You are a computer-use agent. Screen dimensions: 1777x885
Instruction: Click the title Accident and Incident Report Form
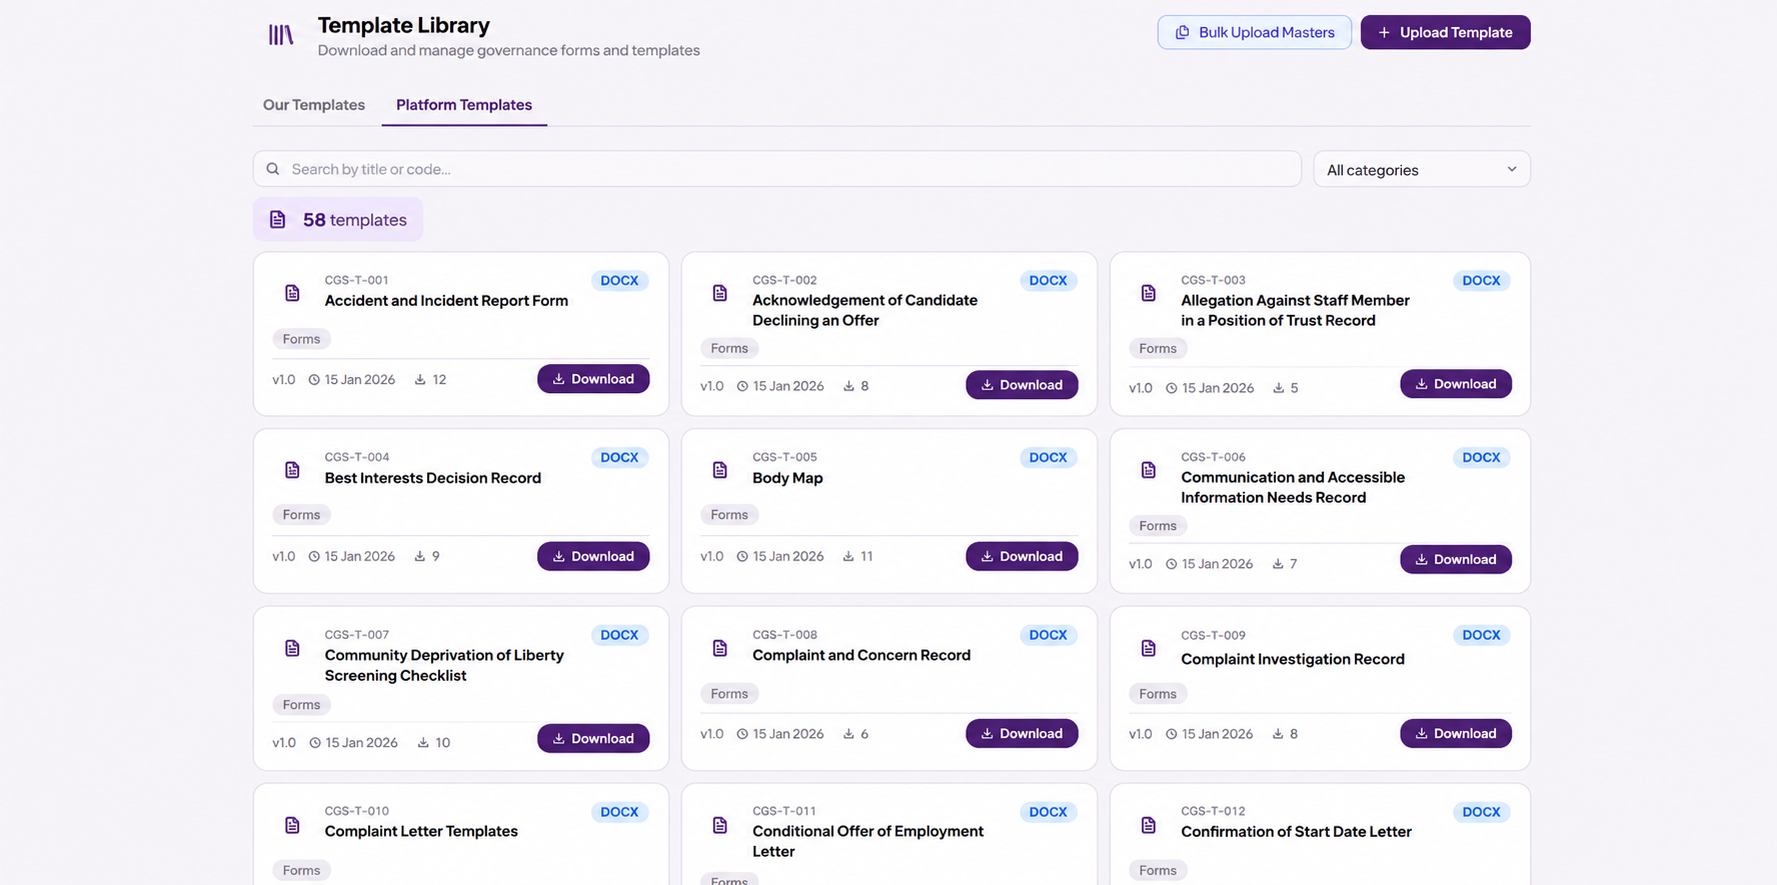coord(446,301)
